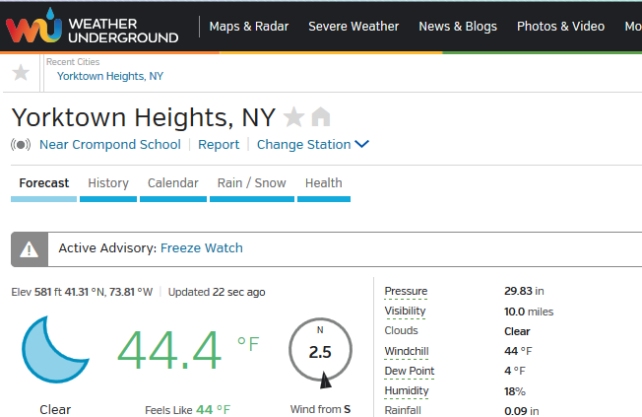Open the Maps & Radar menu
This screenshot has height=417, width=642.
[x=249, y=27]
